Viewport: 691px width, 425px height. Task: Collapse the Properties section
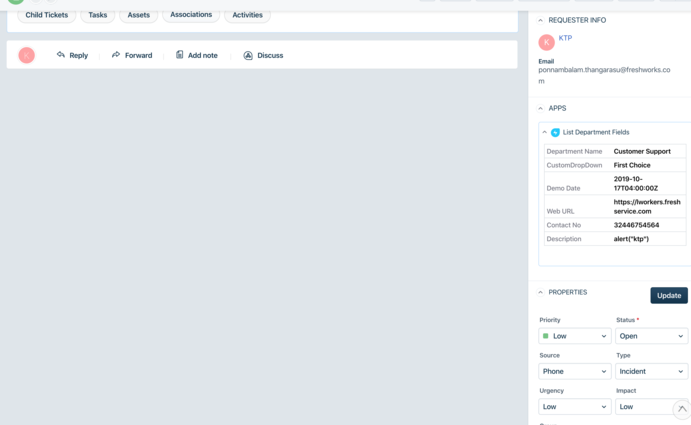[540, 292]
